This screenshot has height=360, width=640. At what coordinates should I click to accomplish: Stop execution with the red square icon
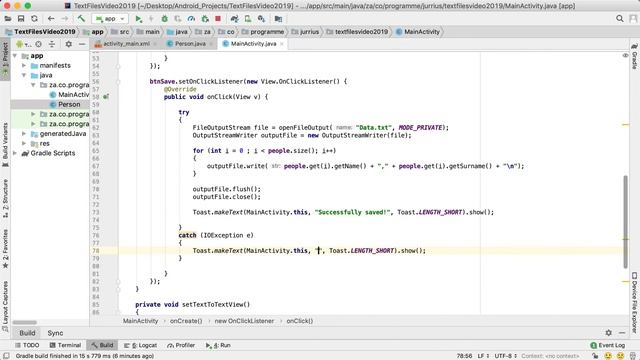[218, 19]
